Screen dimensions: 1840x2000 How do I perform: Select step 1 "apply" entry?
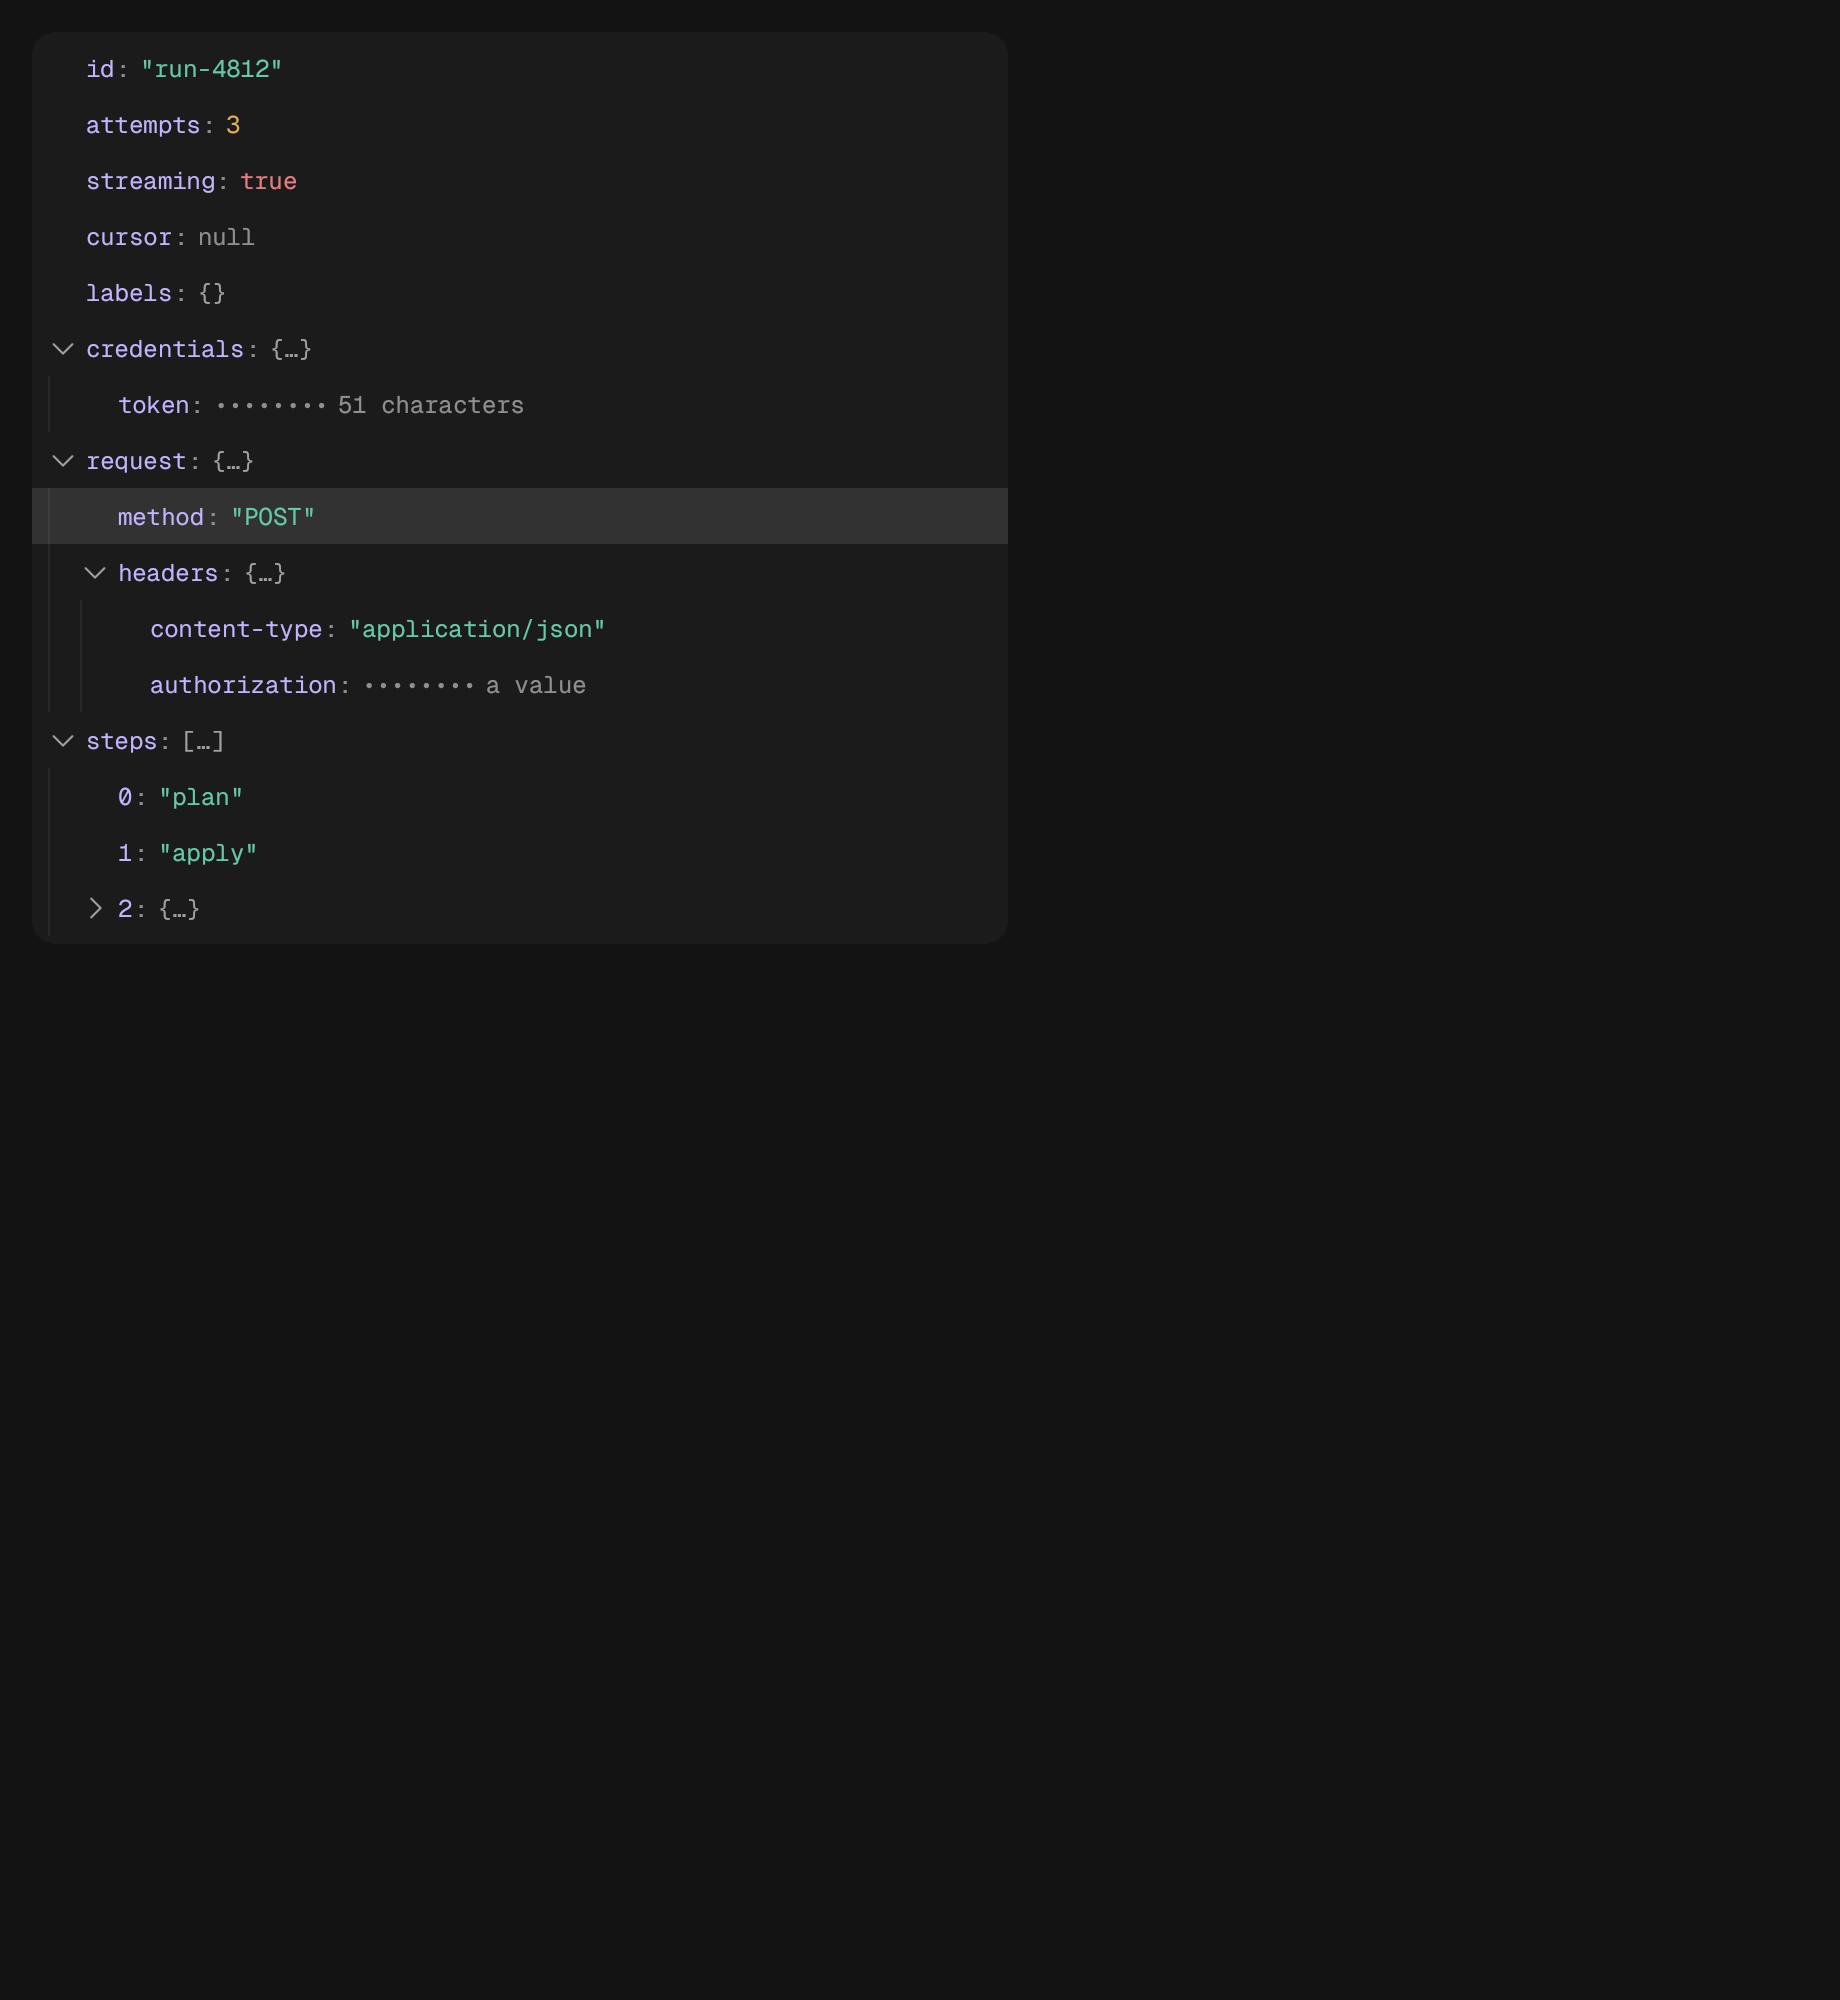click(x=520, y=853)
